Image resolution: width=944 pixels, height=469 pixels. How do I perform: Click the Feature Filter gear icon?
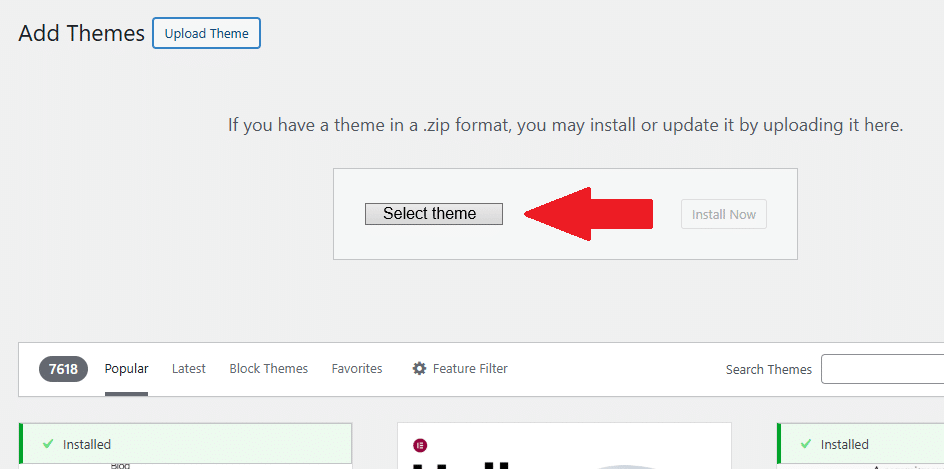point(419,368)
